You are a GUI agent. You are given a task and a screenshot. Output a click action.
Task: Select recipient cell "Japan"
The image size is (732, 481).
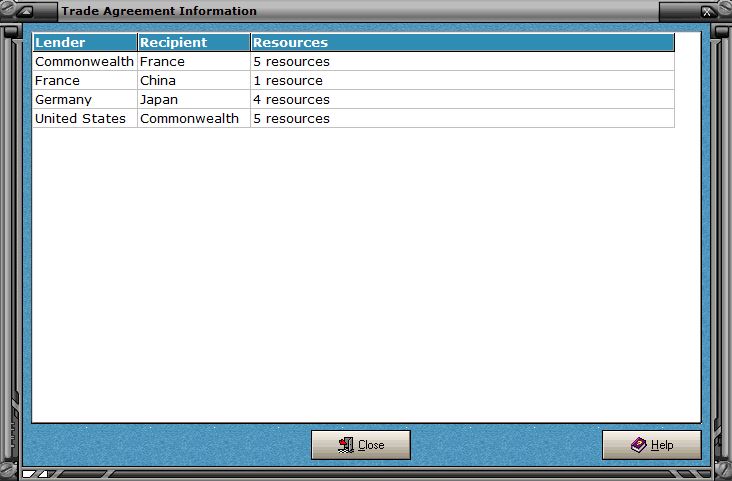tap(194, 99)
